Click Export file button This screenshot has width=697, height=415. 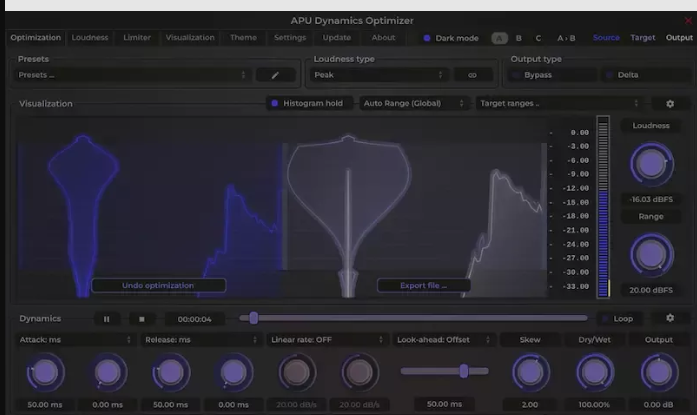click(423, 285)
